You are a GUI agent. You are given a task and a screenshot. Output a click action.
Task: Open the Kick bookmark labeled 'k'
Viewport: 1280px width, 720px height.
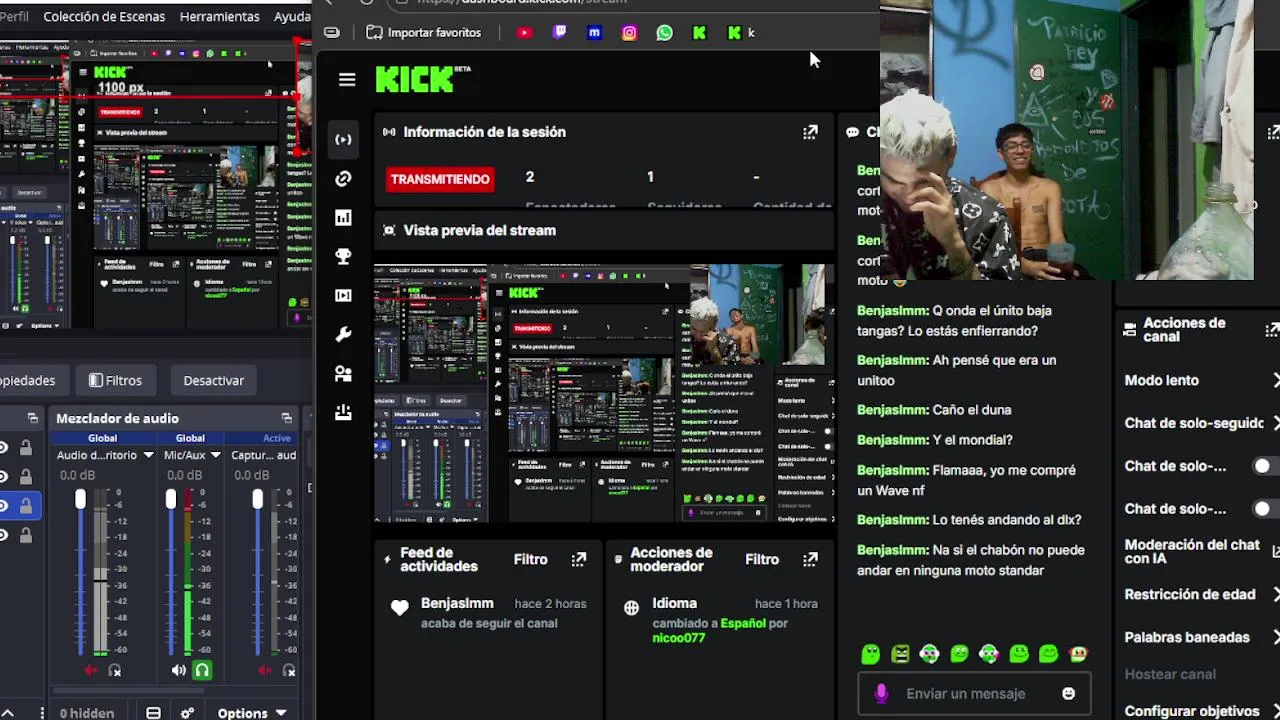click(x=741, y=33)
